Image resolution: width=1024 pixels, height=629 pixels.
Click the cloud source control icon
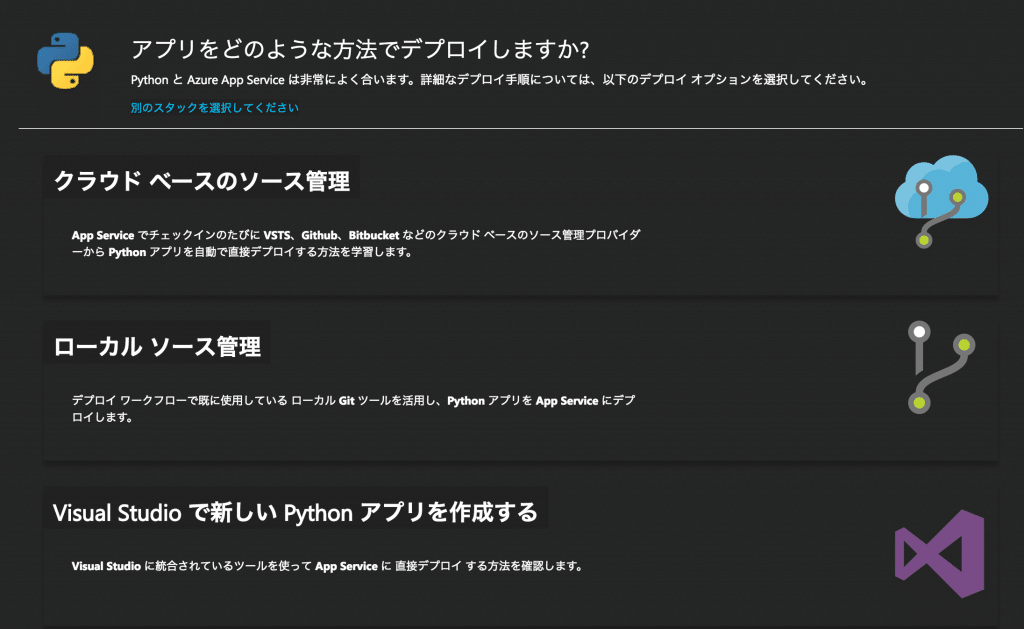[941, 202]
